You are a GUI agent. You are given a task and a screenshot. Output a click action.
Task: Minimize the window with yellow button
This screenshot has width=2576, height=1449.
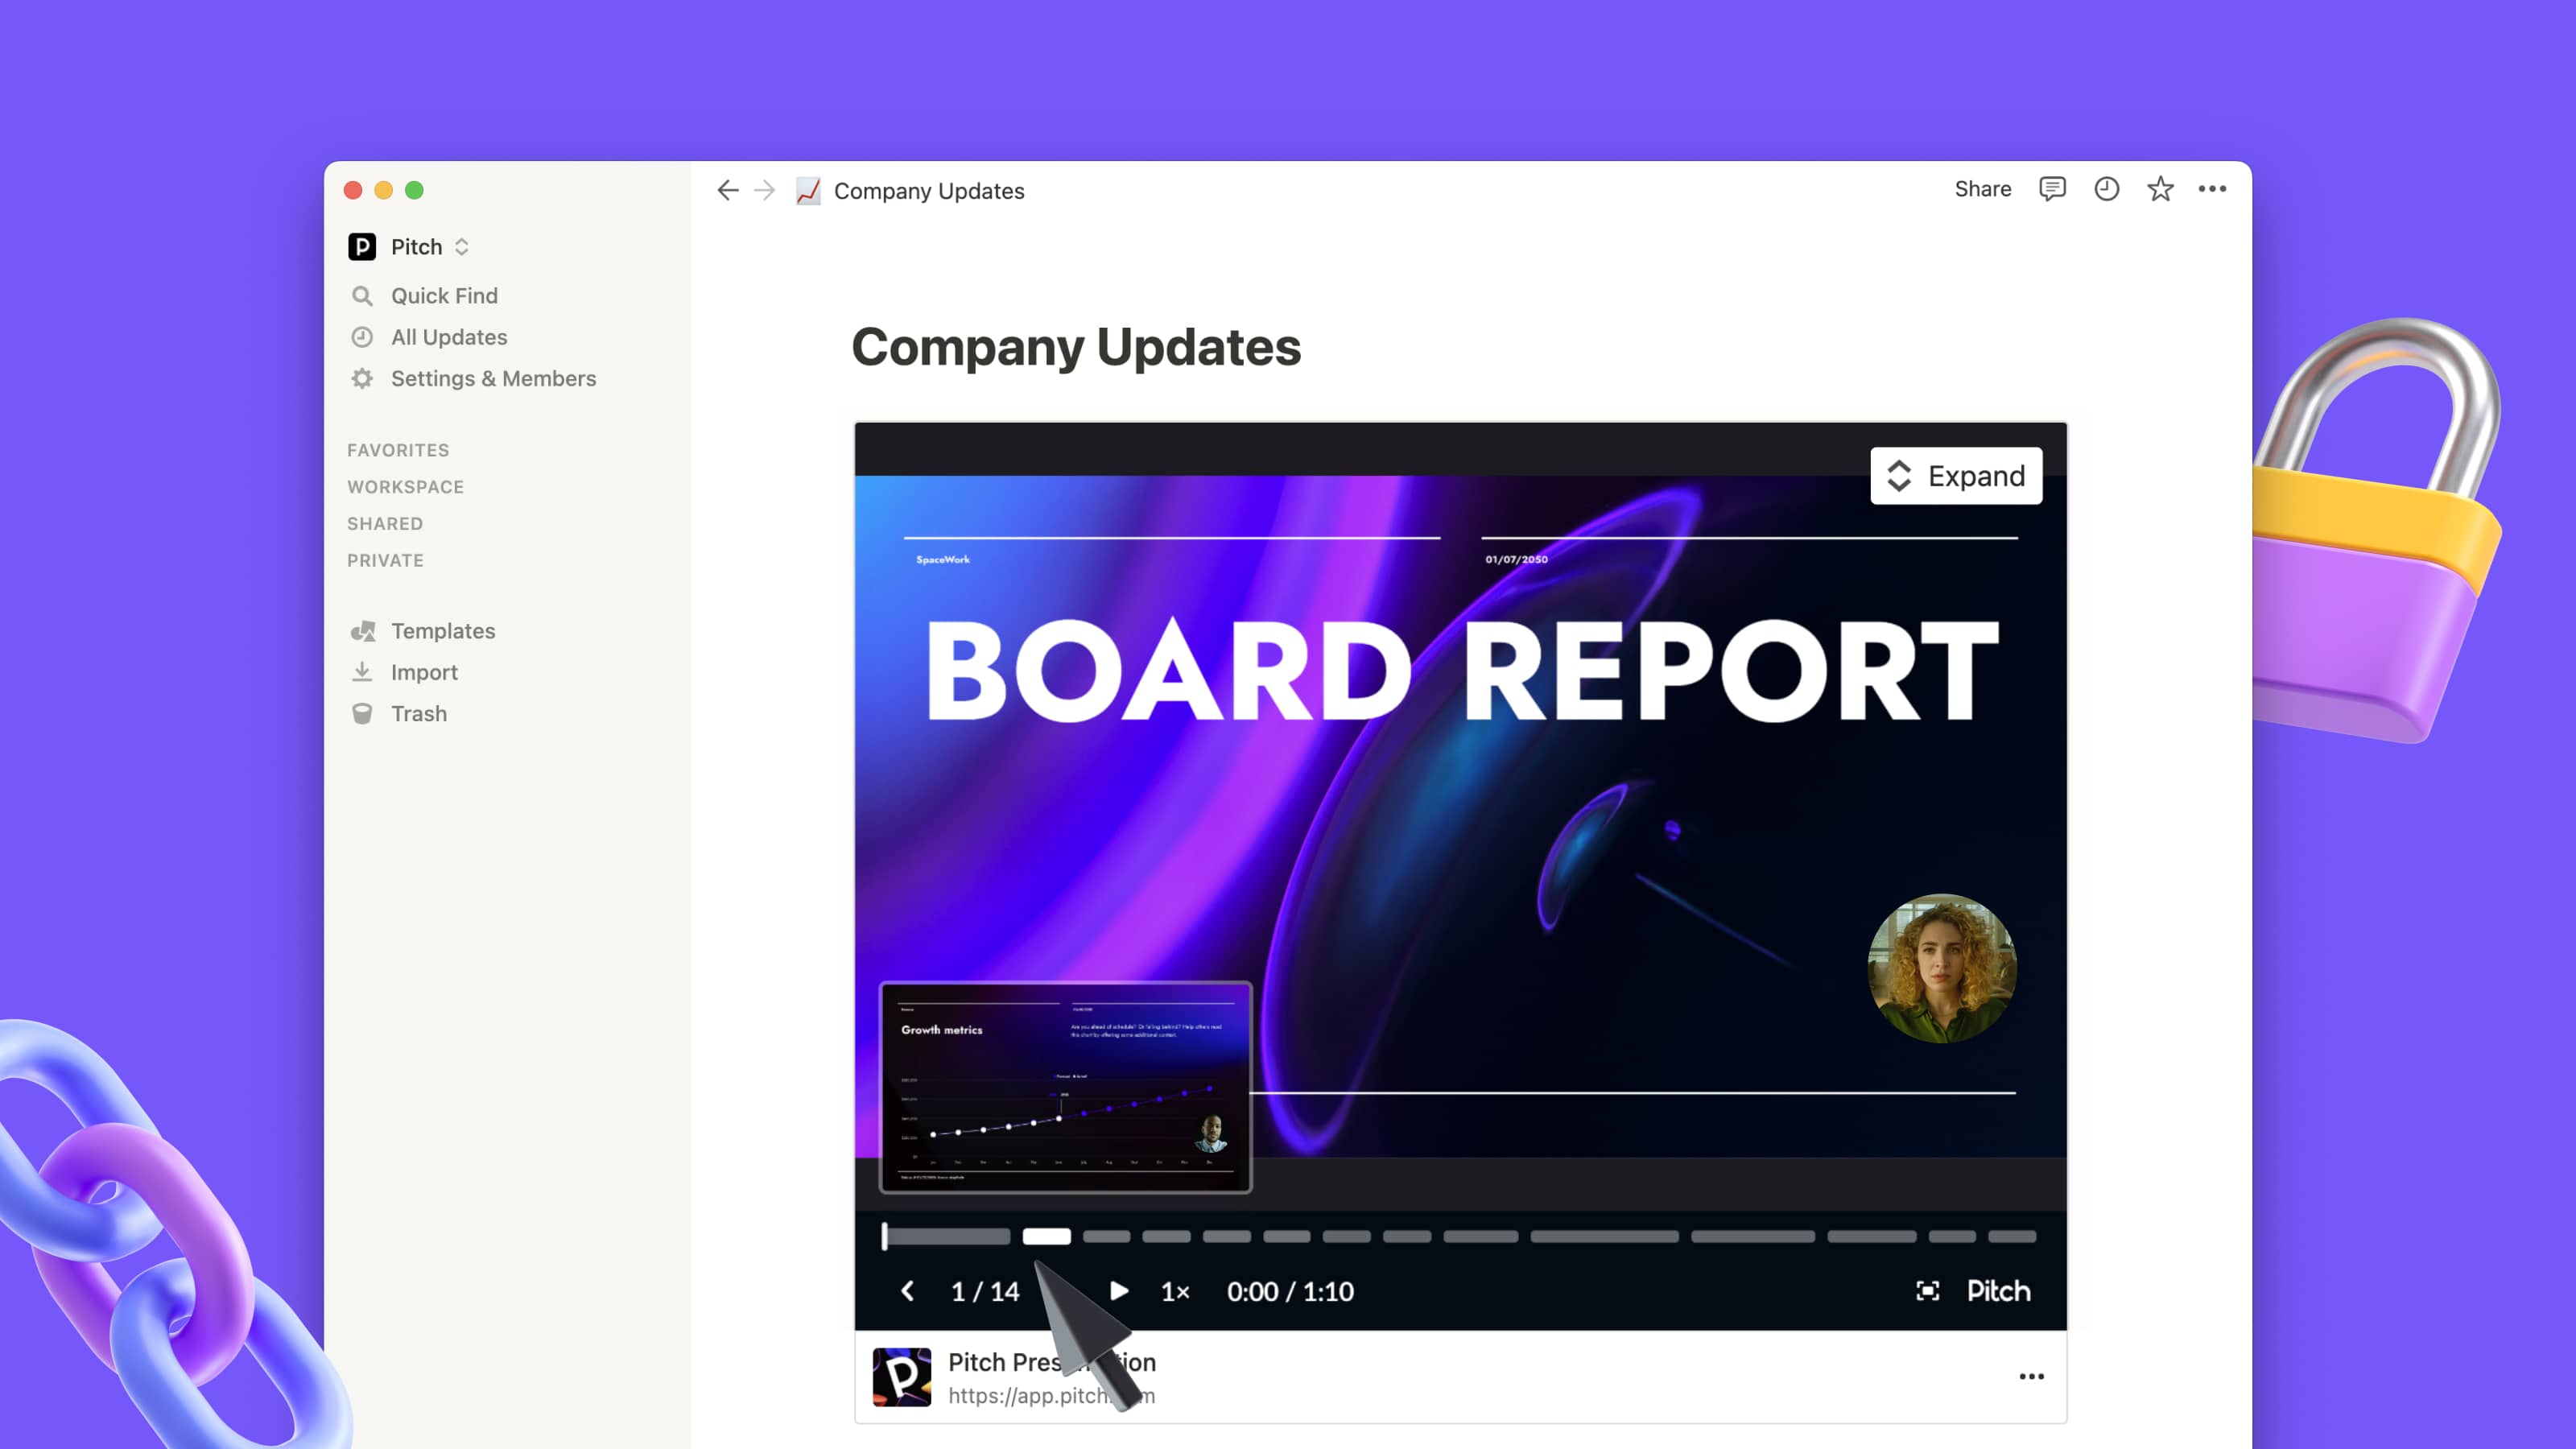click(384, 190)
